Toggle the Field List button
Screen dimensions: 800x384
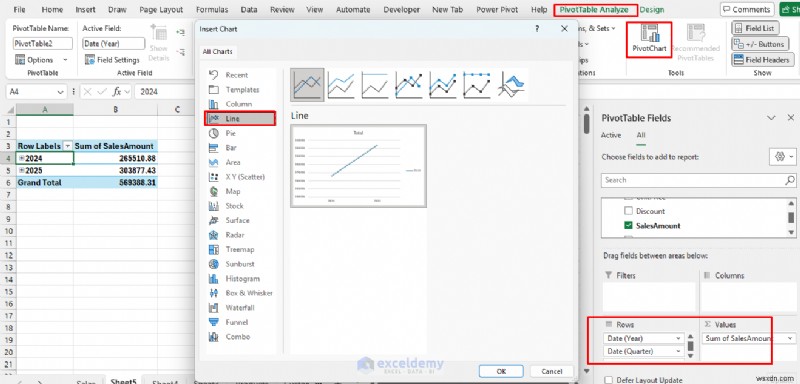(755, 29)
